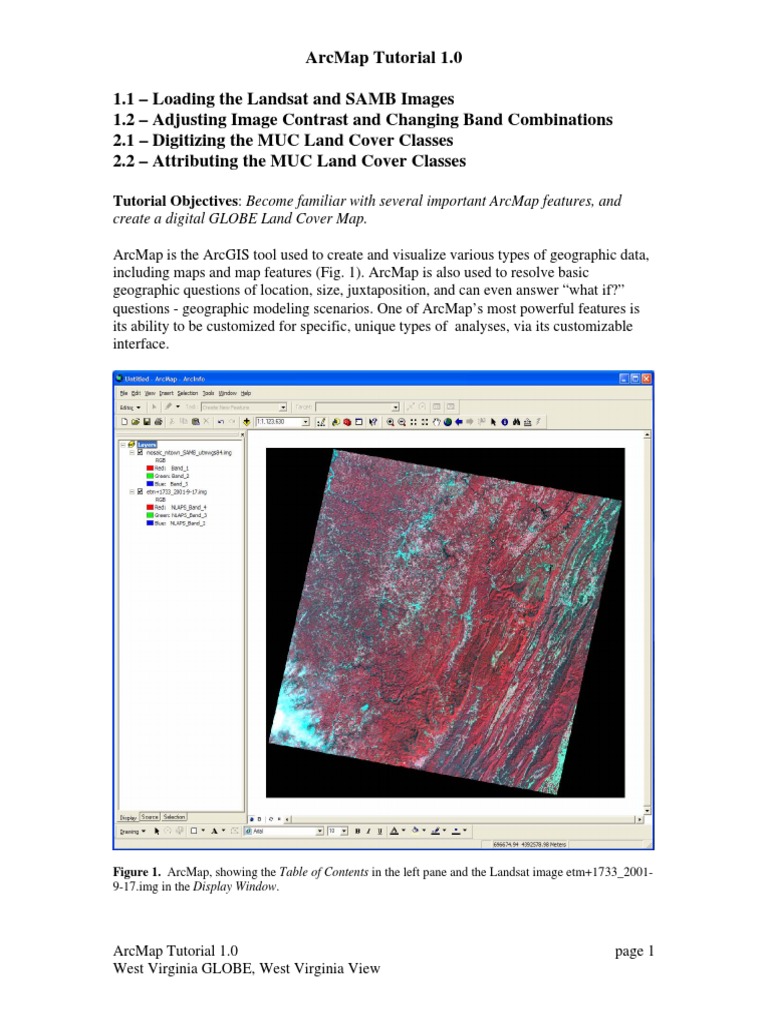Screen dimensions: 768x1024
Task: Choose the Identify info tool
Action: pos(504,422)
